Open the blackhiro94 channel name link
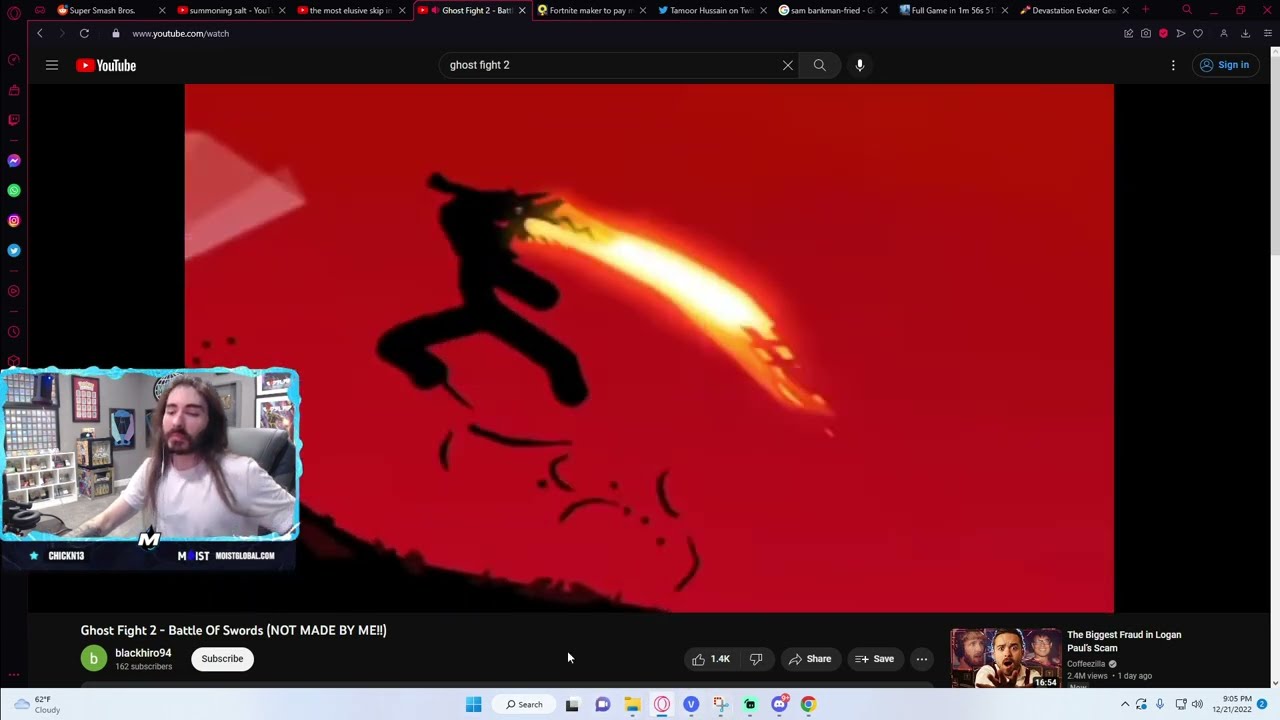Screen dimensions: 1280x720 143,653
